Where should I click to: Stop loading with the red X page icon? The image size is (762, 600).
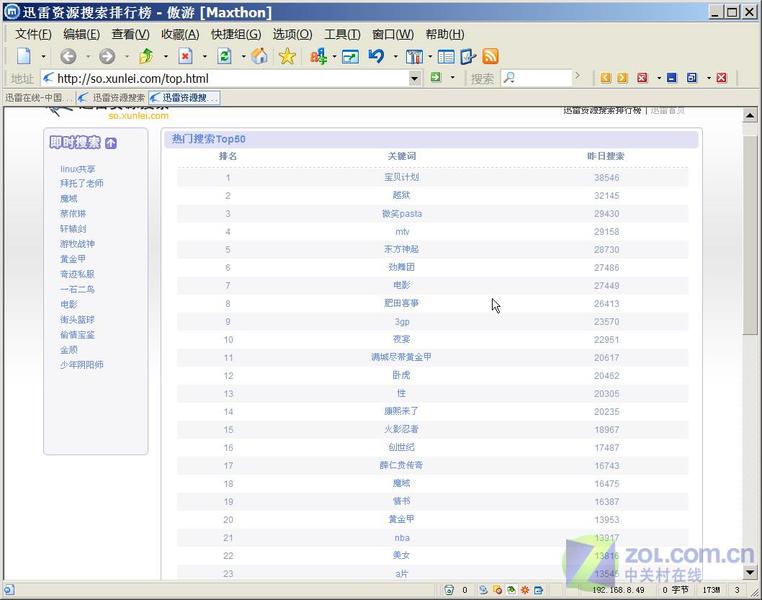point(185,56)
